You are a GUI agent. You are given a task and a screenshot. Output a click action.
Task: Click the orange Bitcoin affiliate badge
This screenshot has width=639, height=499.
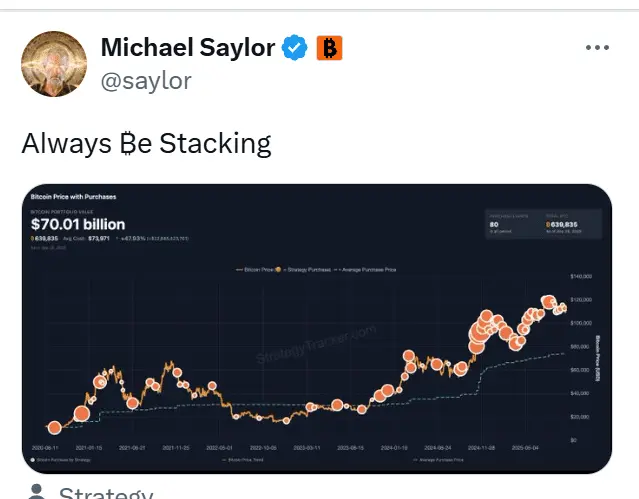pos(329,48)
